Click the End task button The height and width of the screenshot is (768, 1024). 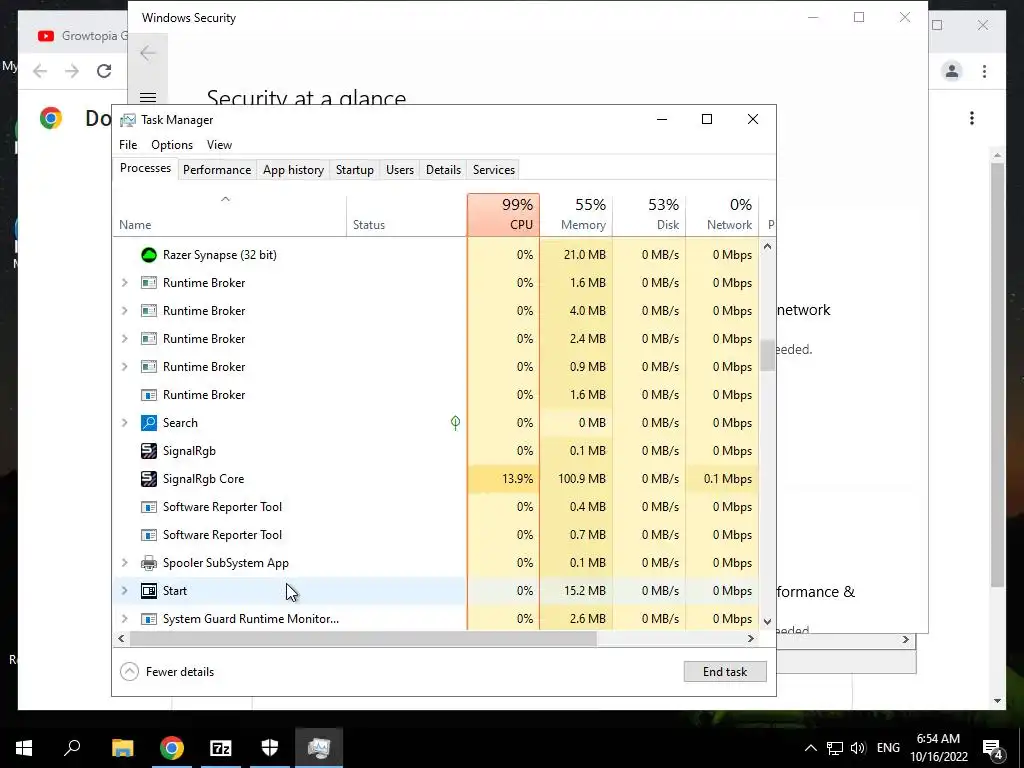725,671
